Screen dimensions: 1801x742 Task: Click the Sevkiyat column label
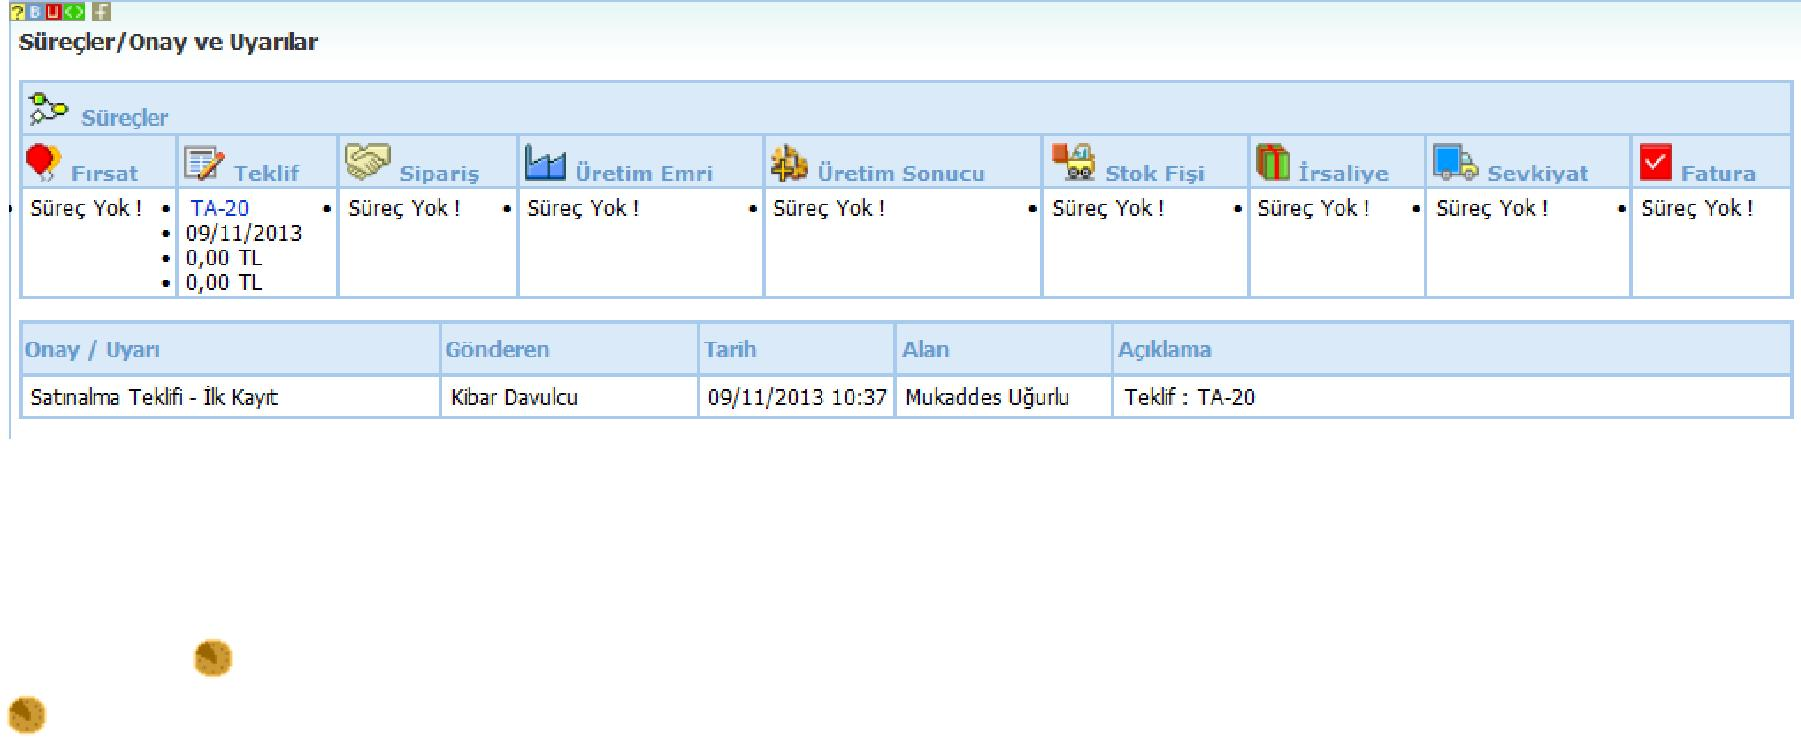[x=1537, y=173]
